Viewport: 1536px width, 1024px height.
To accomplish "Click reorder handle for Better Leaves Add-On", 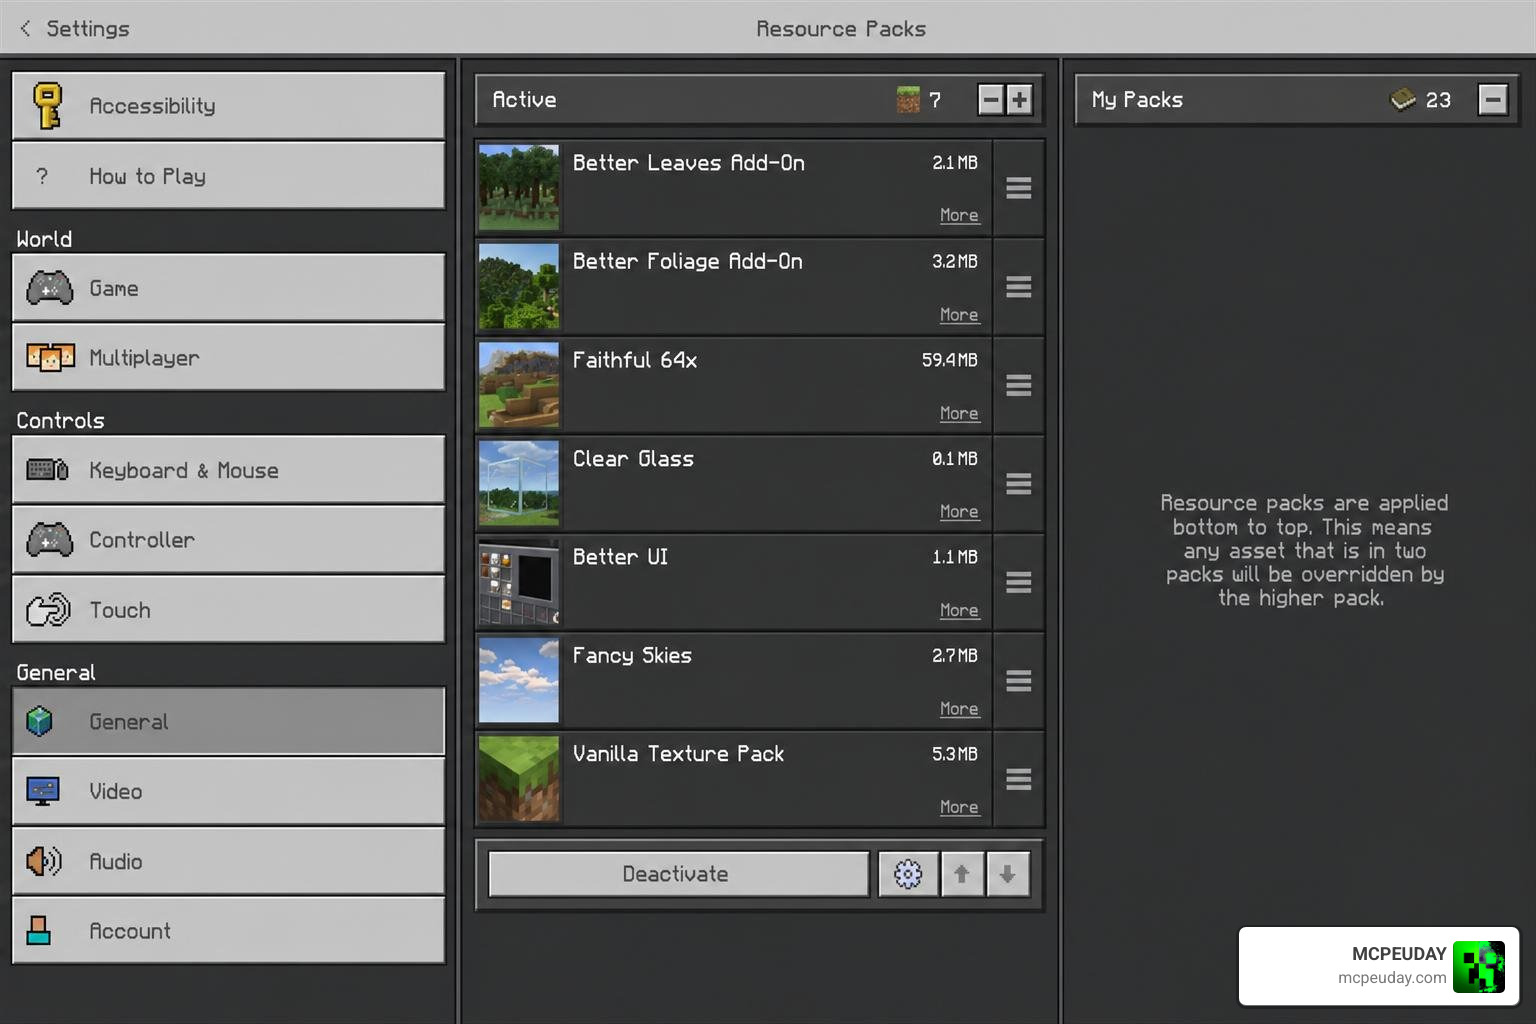I will click(1019, 188).
